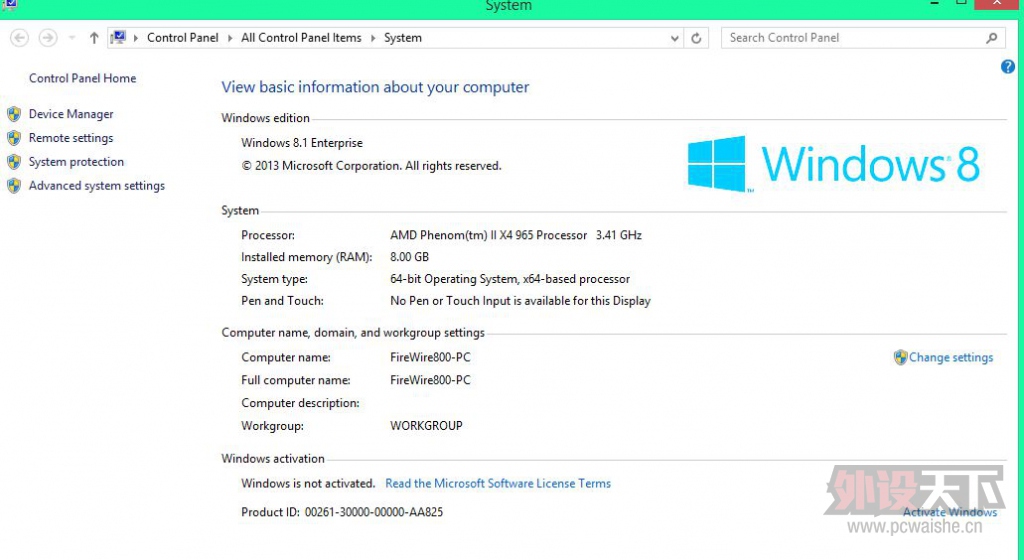This screenshot has height=560, width=1024.
Task: Click the Activate Windows link
Action: (949, 512)
